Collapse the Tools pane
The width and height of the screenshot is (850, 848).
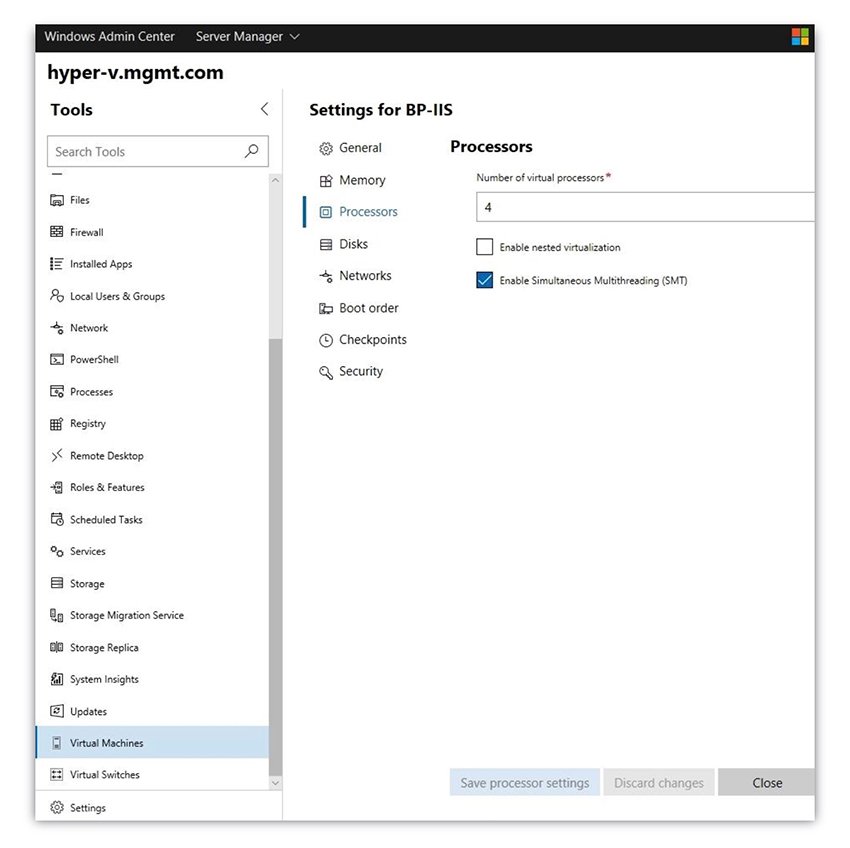click(x=263, y=108)
